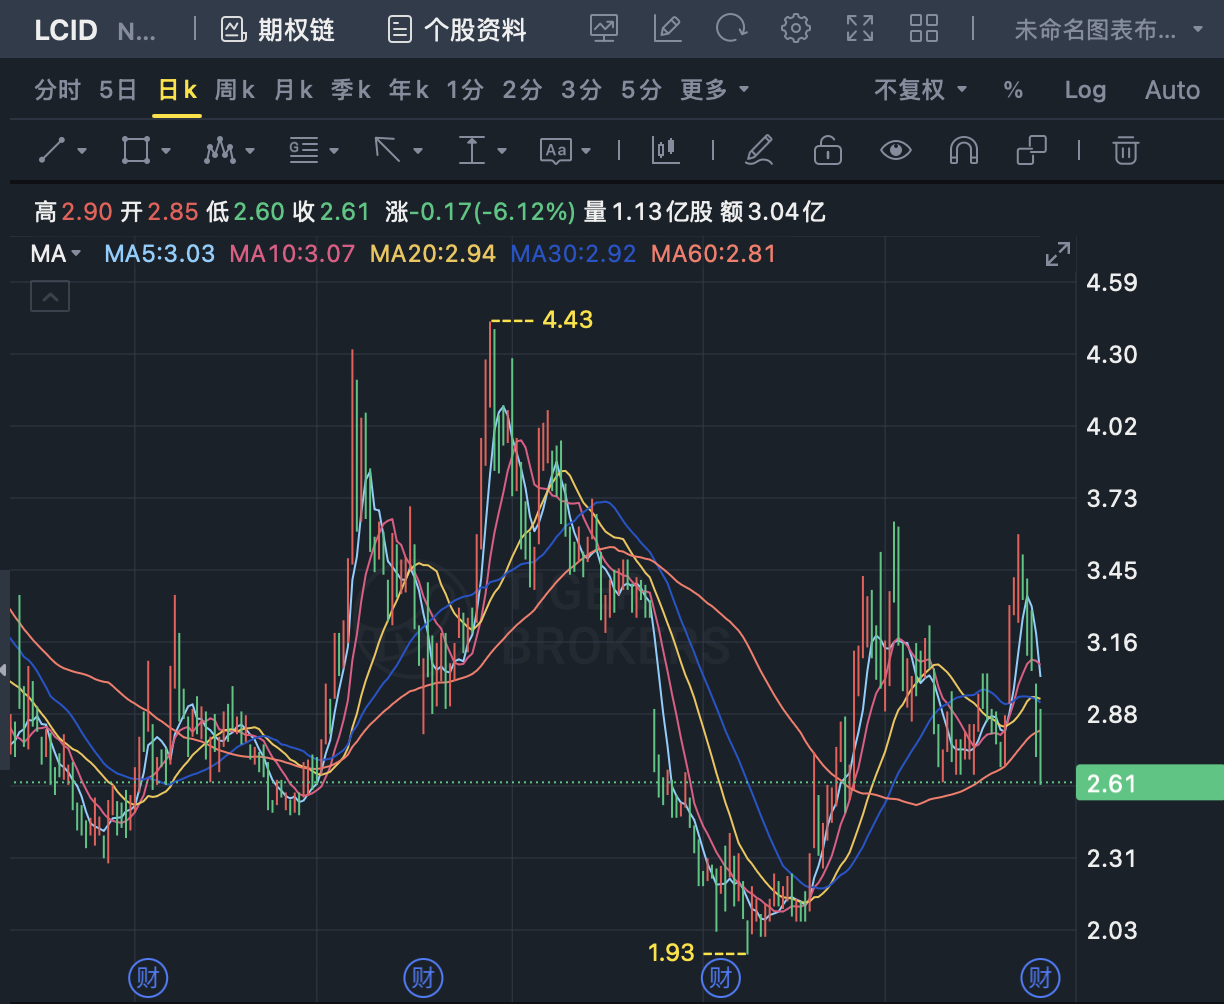Switch to the 周k weekly tab
This screenshot has width=1224, height=1004.
235,90
